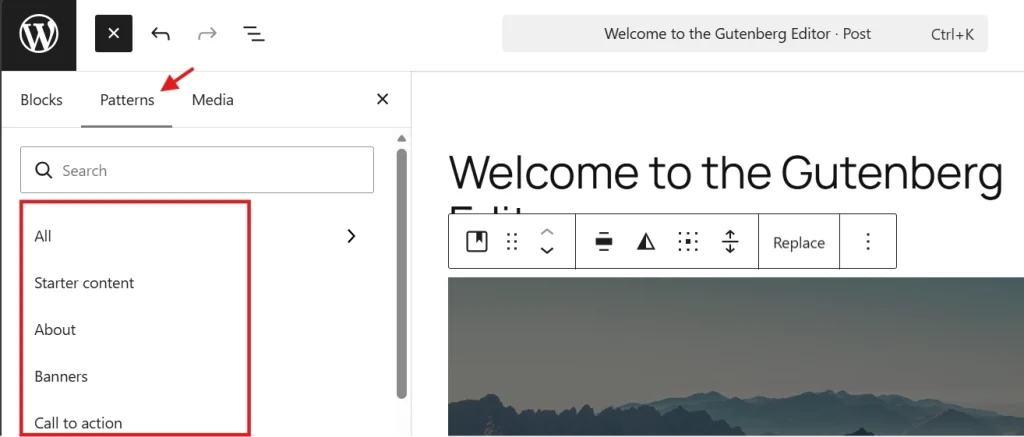
Task: Move the block down
Action: click(547, 250)
